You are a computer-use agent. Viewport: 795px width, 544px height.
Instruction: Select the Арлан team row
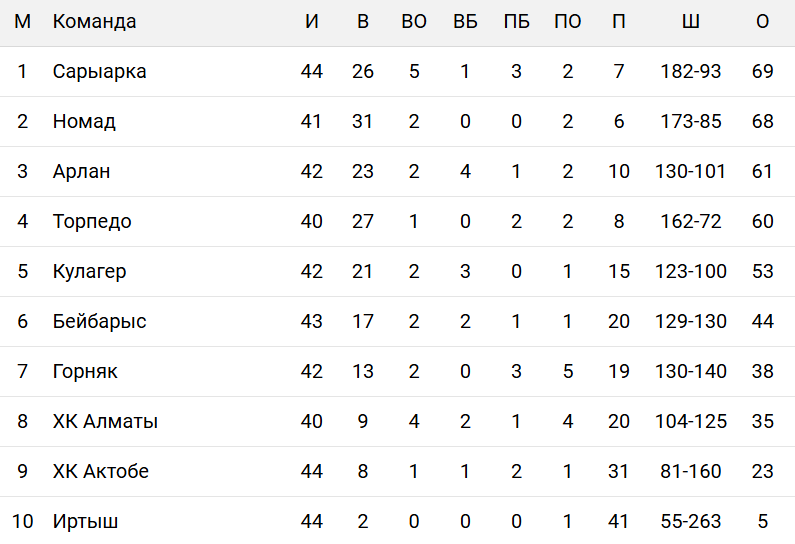82,171
